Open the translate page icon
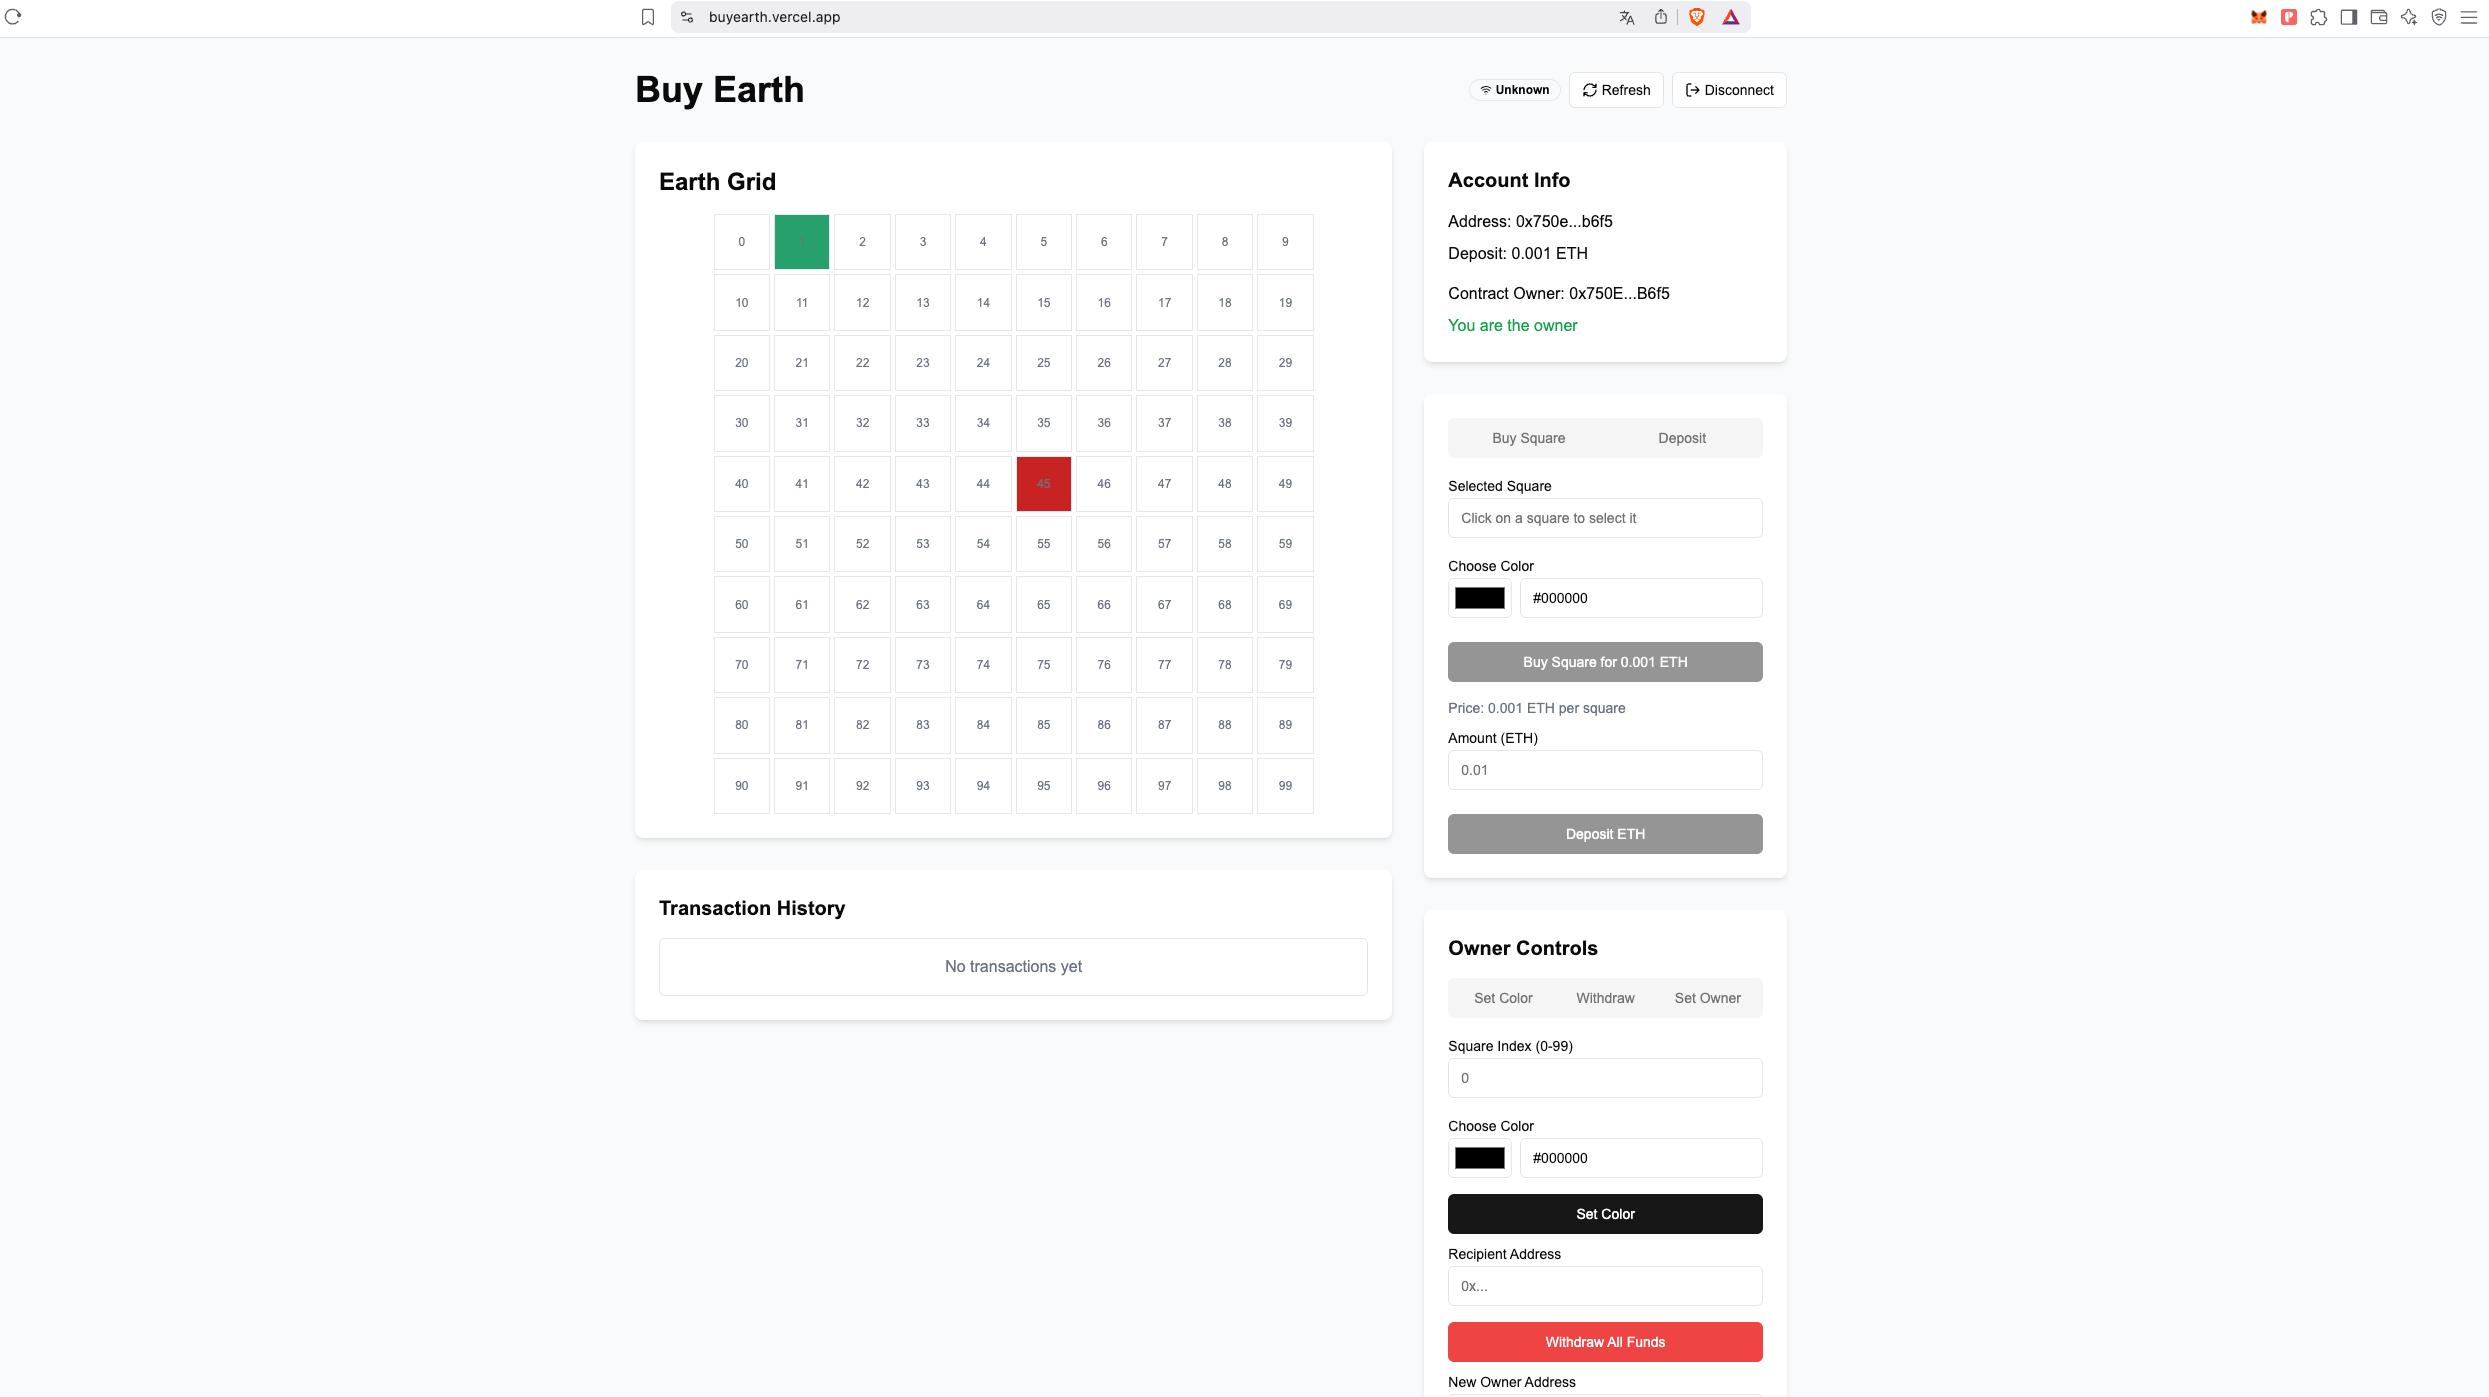Image resolution: width=2489 pixels, height=1397 pixels. [1627, 17]
